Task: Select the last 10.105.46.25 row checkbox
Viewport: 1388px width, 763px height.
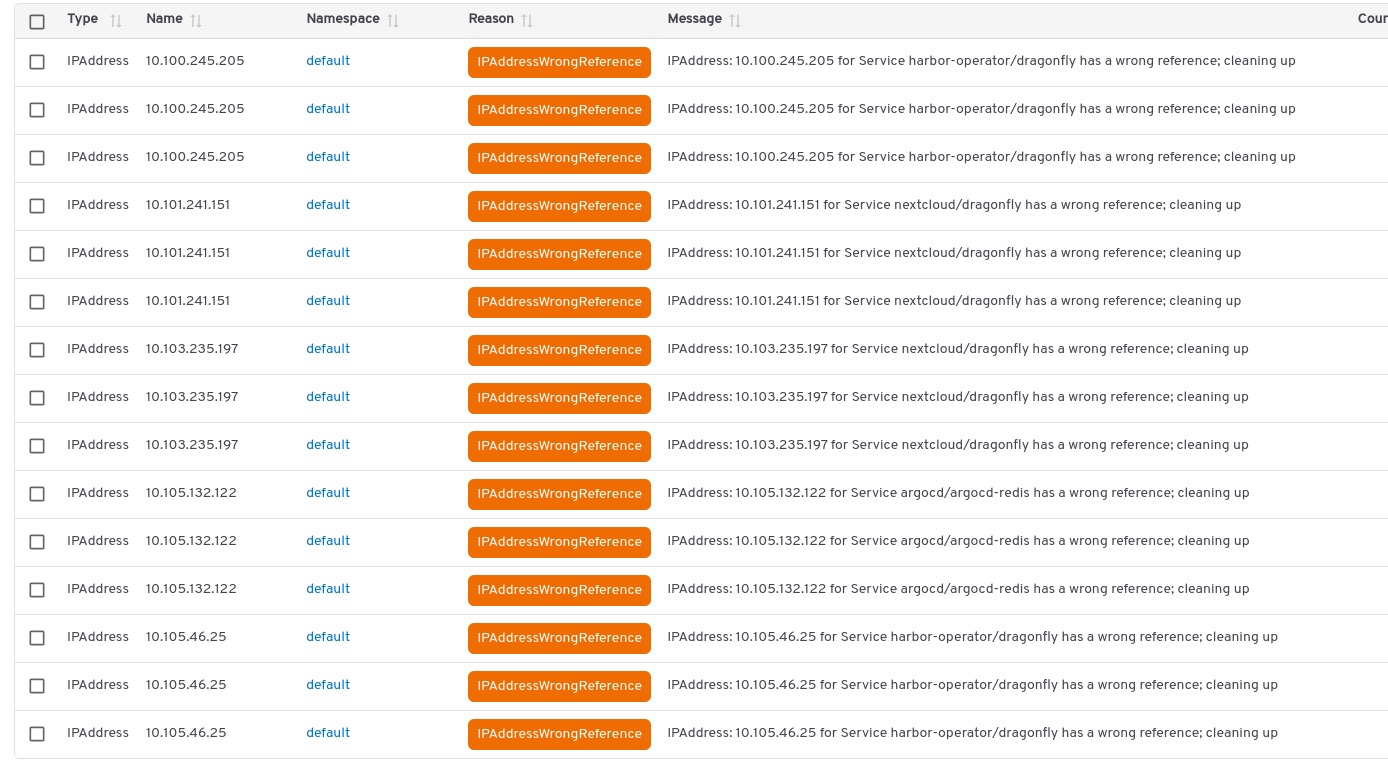Action: point(37,734)
